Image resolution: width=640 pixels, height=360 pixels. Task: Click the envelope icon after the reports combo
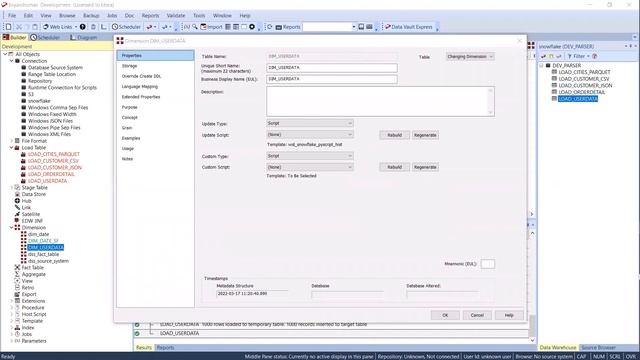click(369, 27)
